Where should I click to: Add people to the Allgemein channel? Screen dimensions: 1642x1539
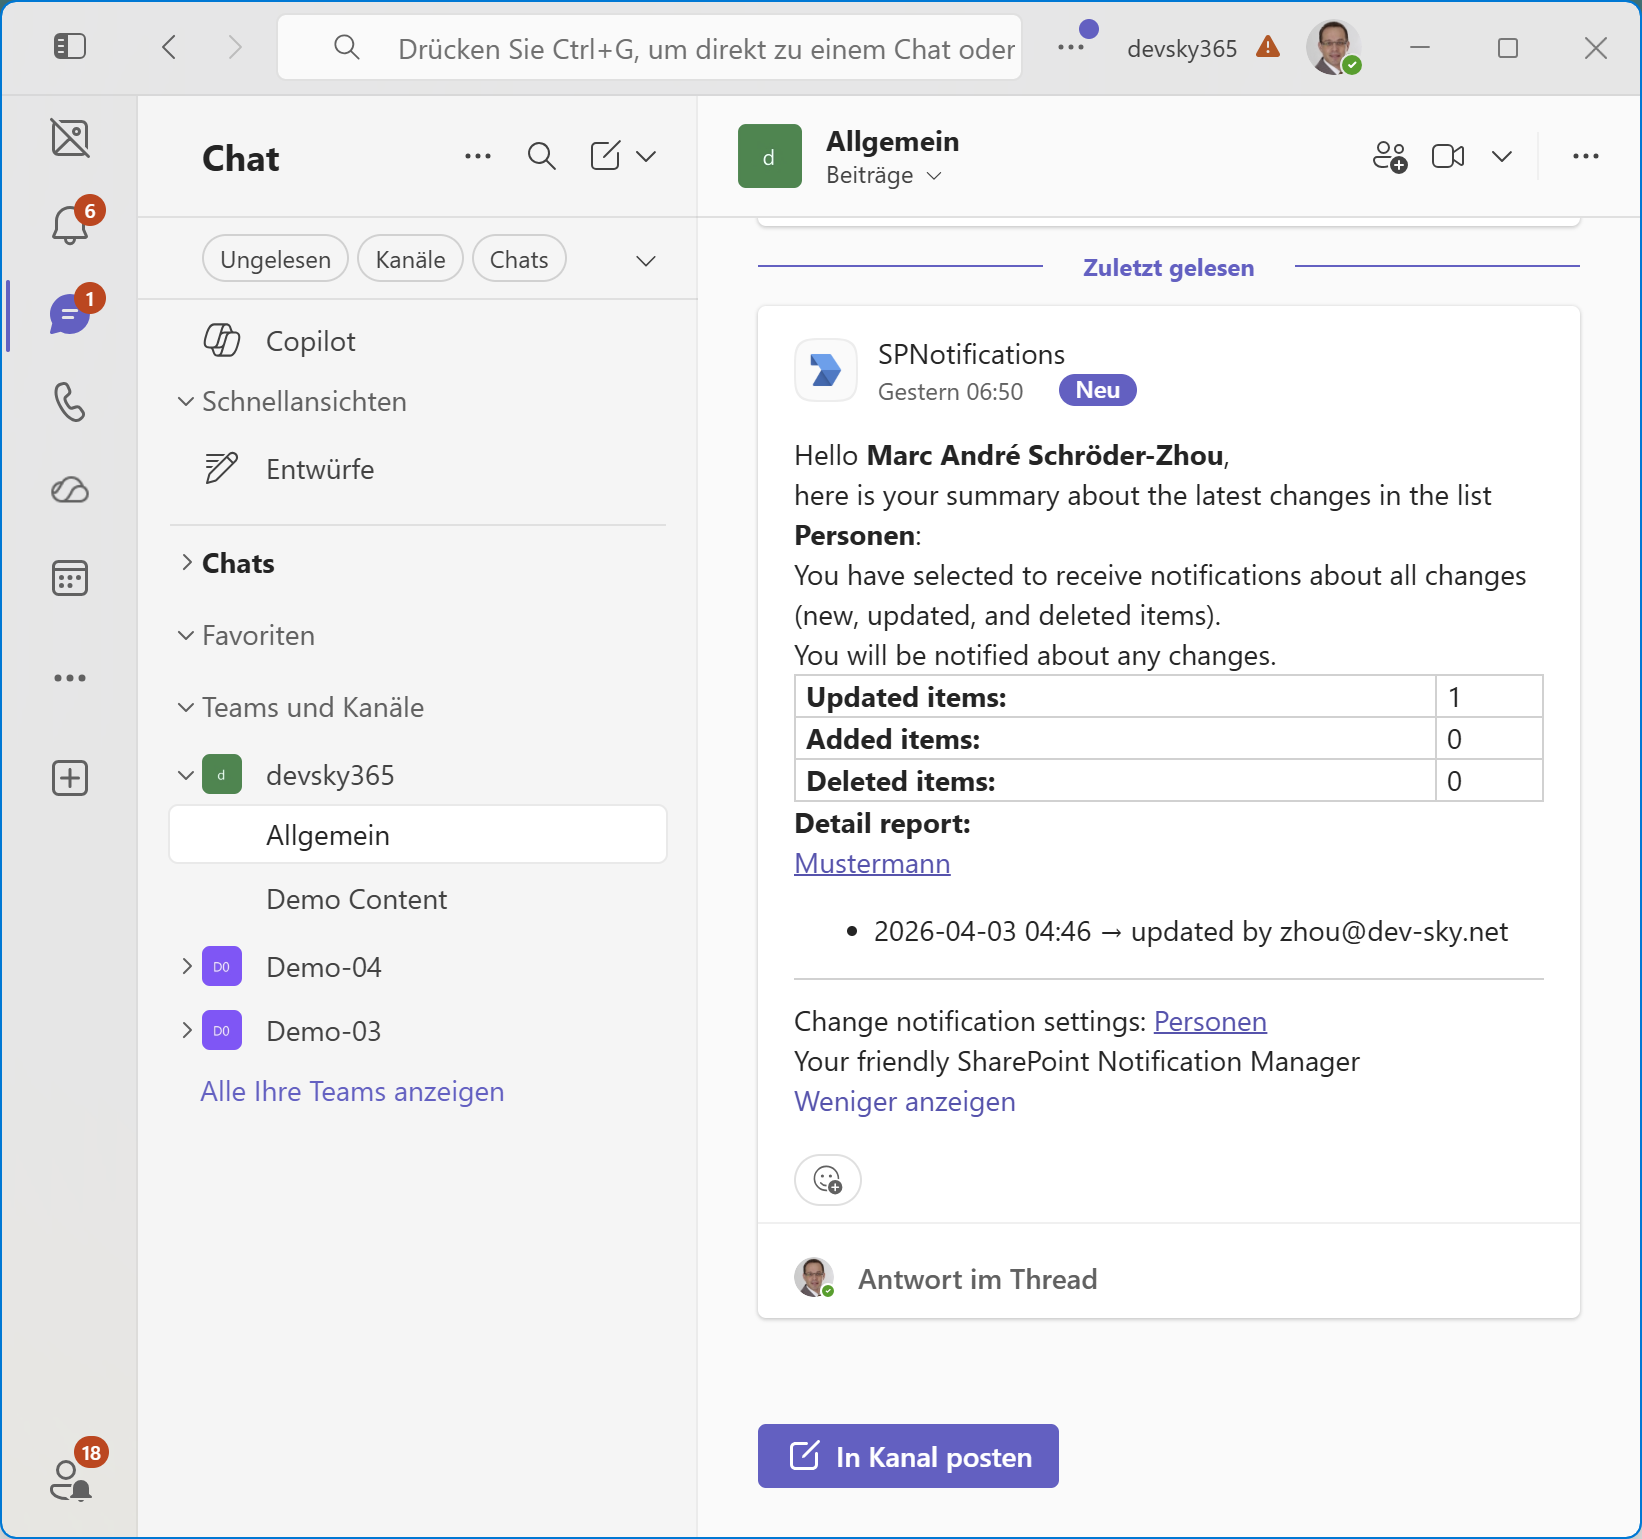(1390, 156)
